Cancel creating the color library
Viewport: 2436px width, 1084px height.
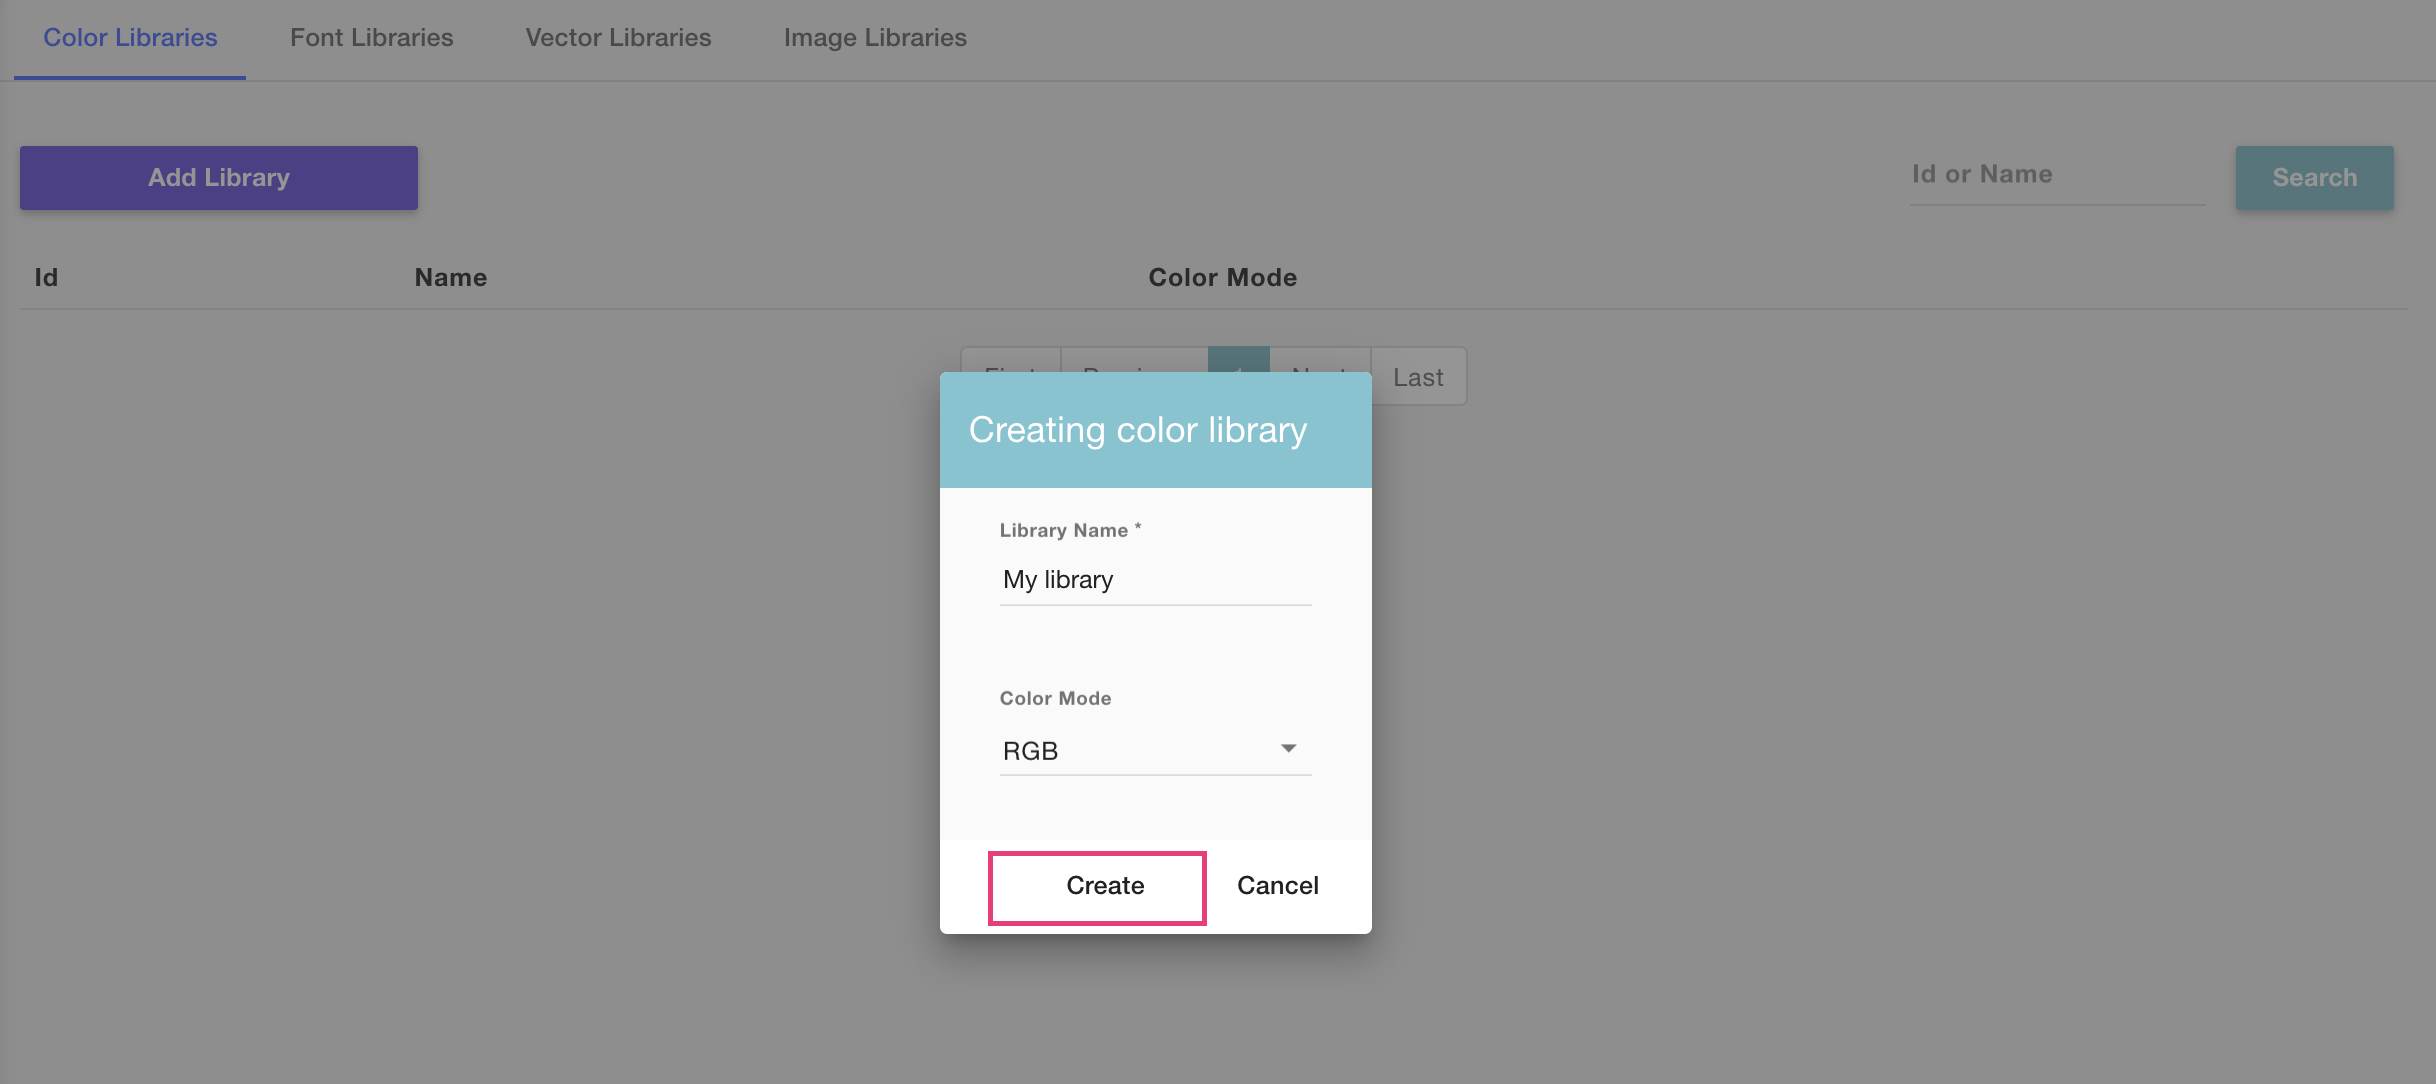click(1277, 885)
